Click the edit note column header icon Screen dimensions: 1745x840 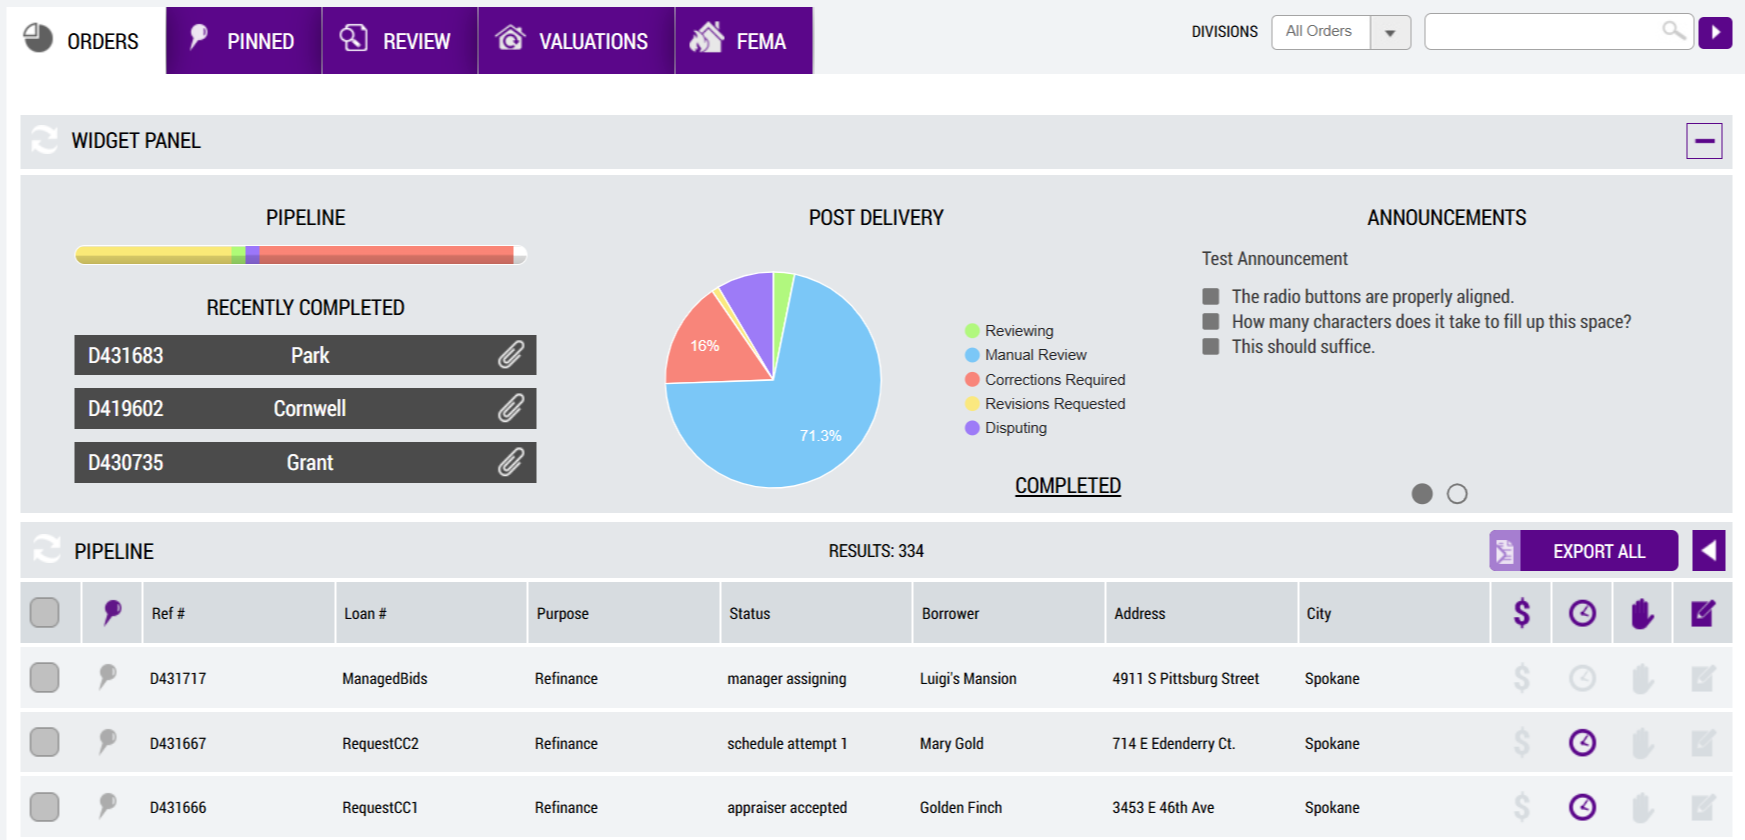click(1703, 612)
